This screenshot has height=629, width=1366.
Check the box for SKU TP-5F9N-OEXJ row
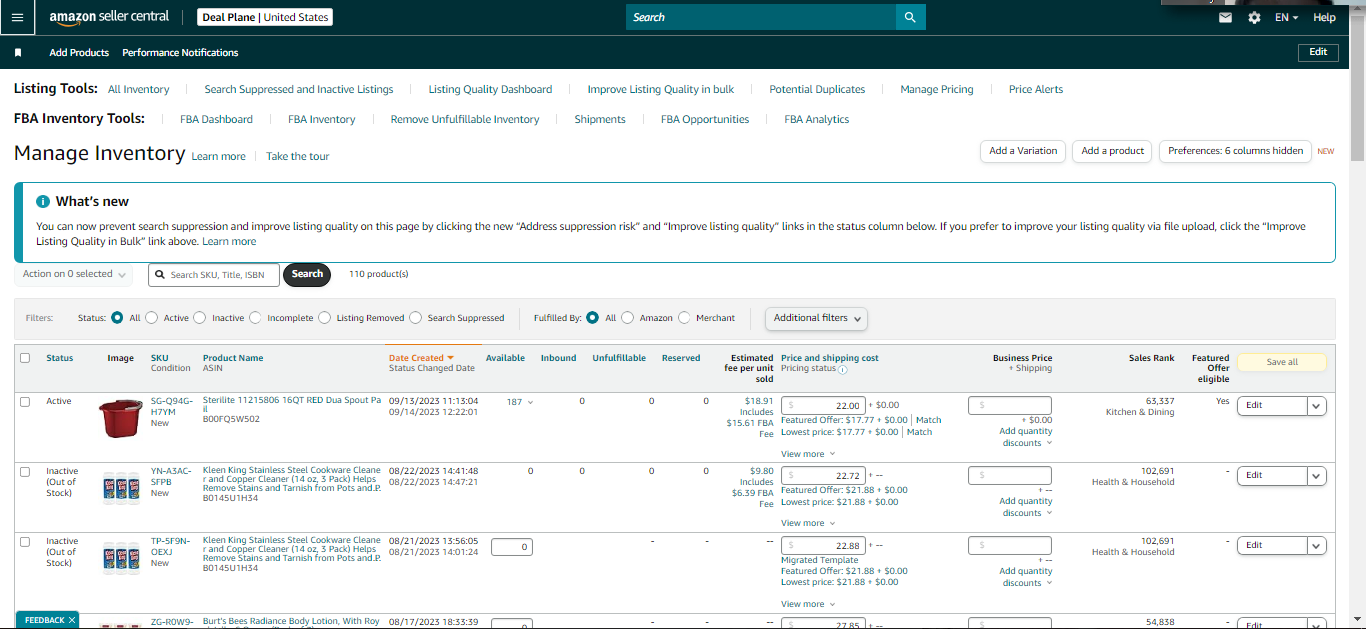click(25, 541)
